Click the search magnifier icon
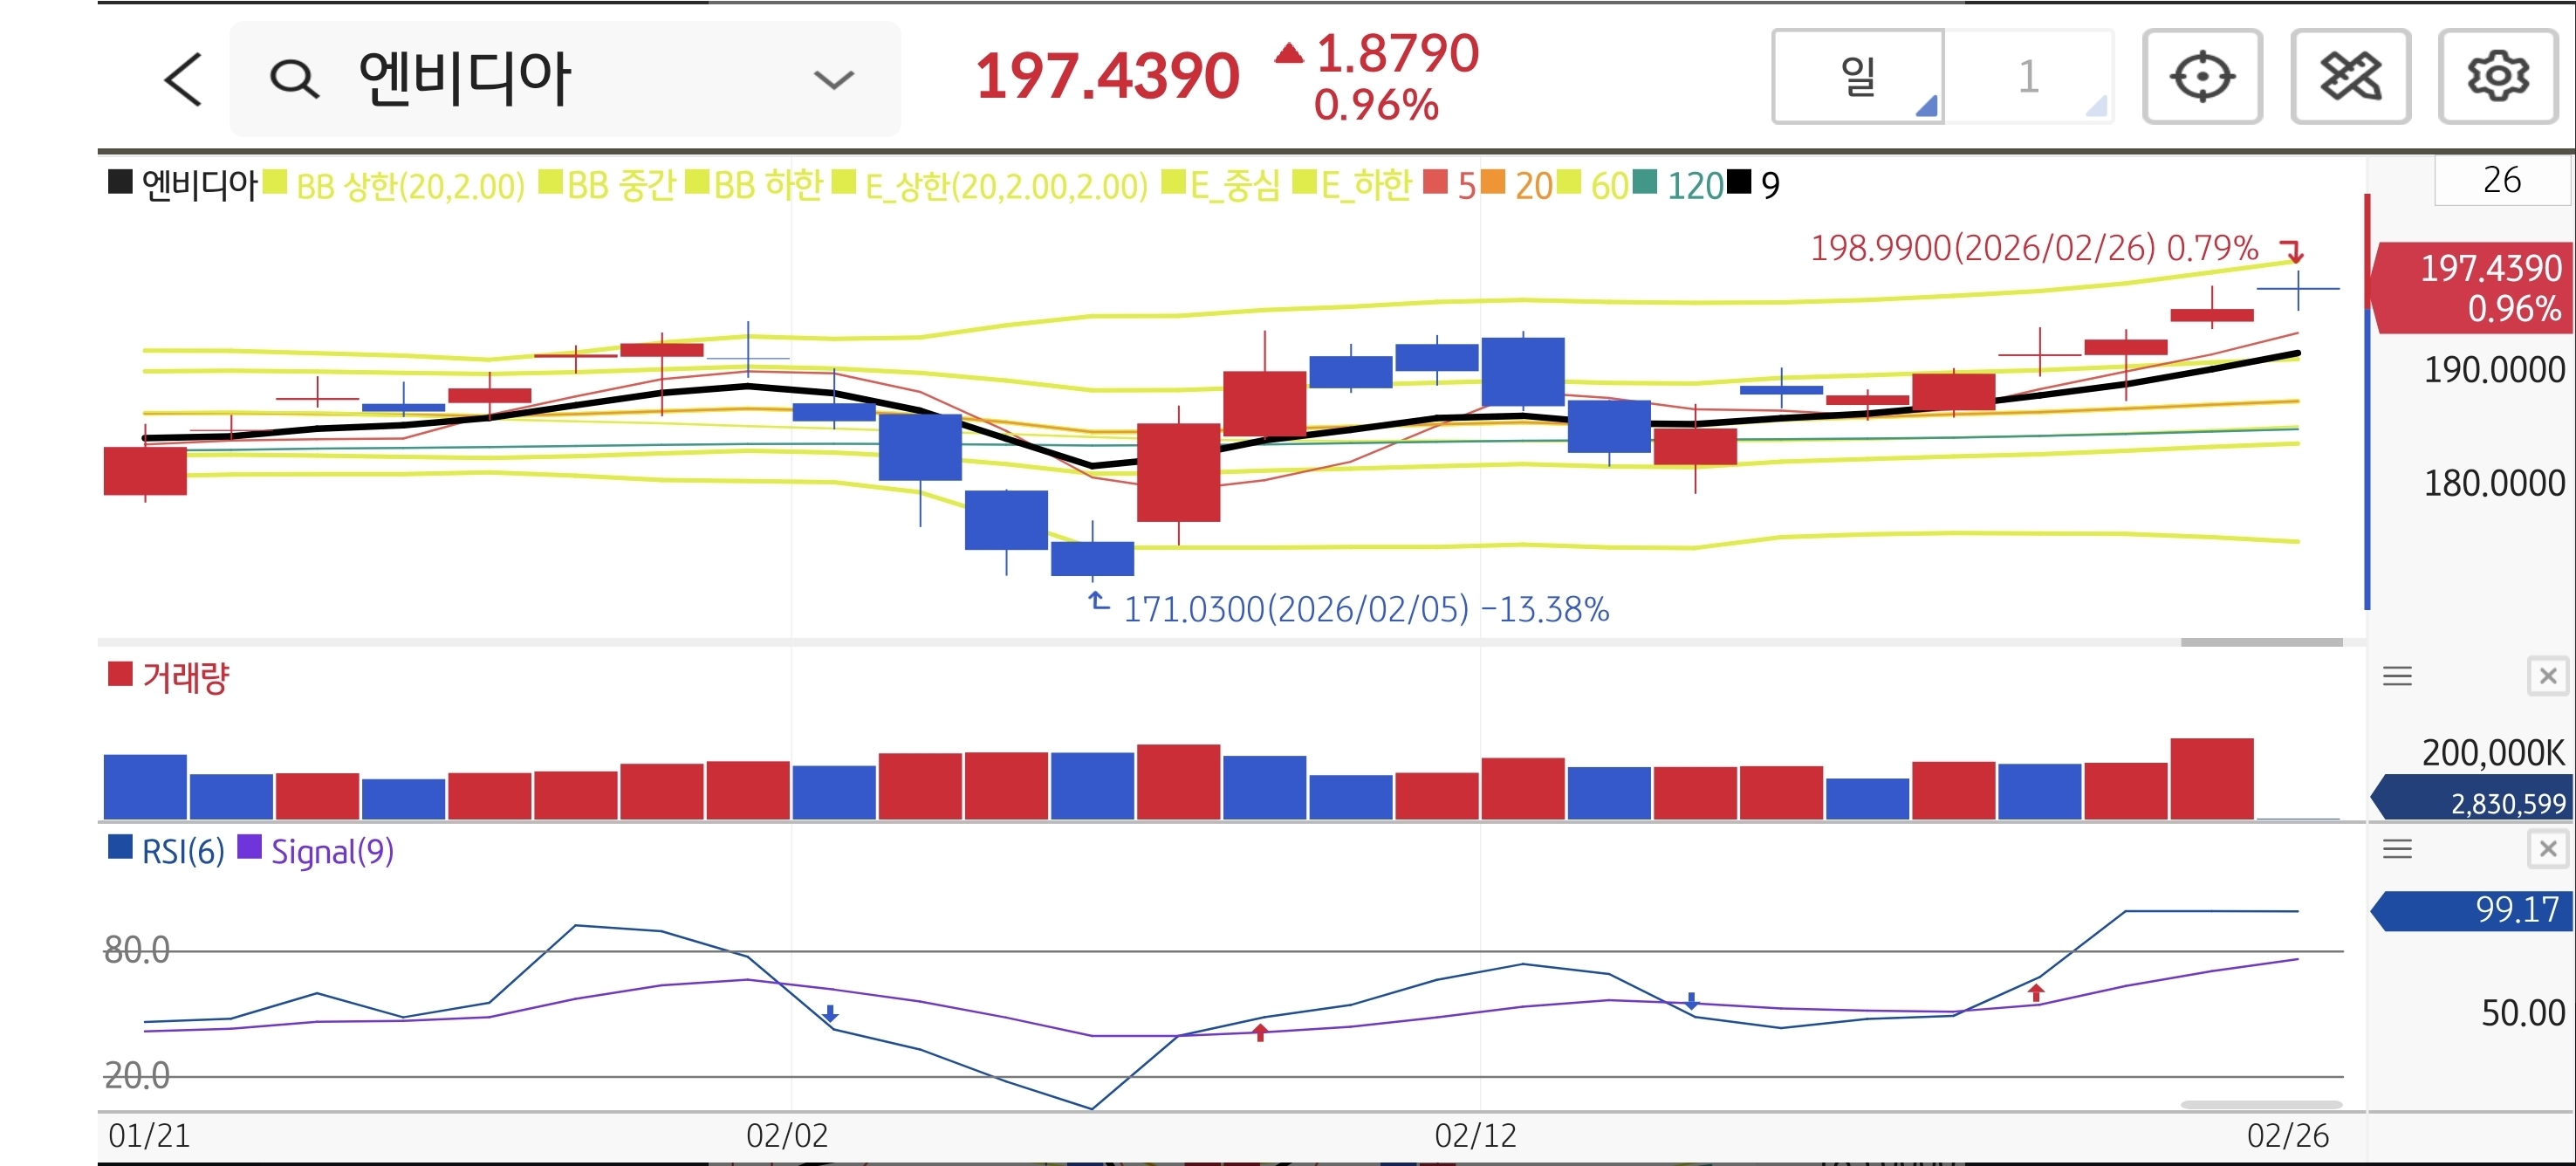Image resolution: width=2576 pixels, height=1166 pixels. [x=294, y=79]
